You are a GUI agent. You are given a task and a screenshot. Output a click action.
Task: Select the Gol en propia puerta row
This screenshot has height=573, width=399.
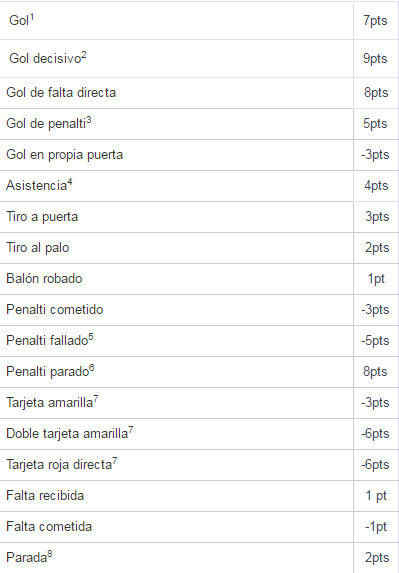pyautogui.click(x=199, y=155)
